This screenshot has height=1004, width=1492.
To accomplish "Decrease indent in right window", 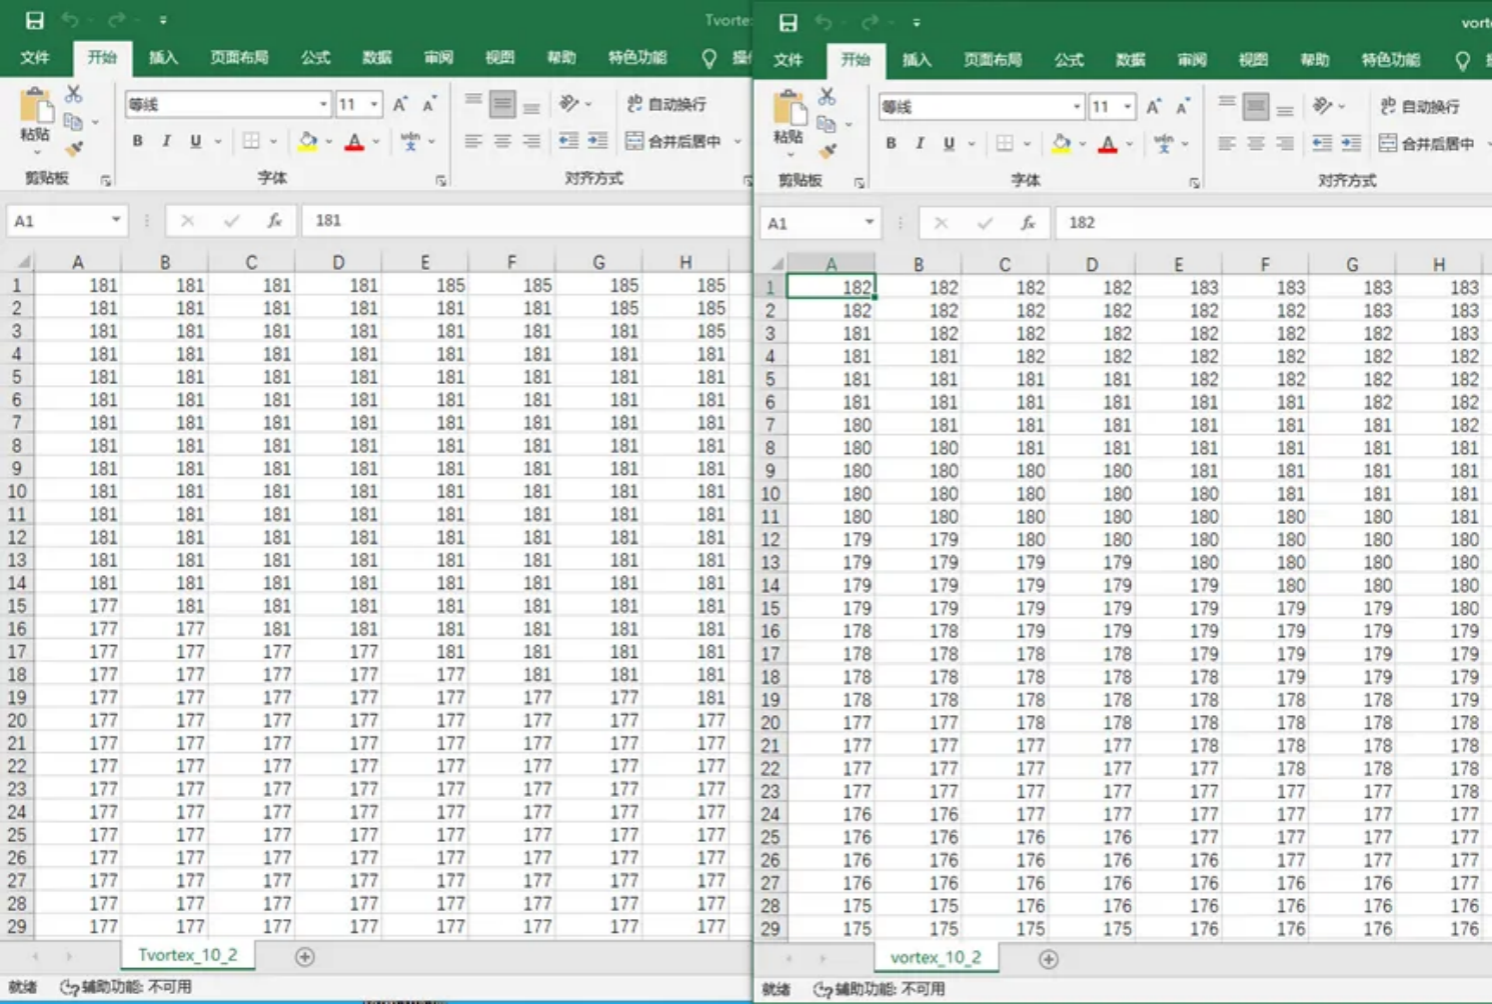I will tap(1321, 144).
